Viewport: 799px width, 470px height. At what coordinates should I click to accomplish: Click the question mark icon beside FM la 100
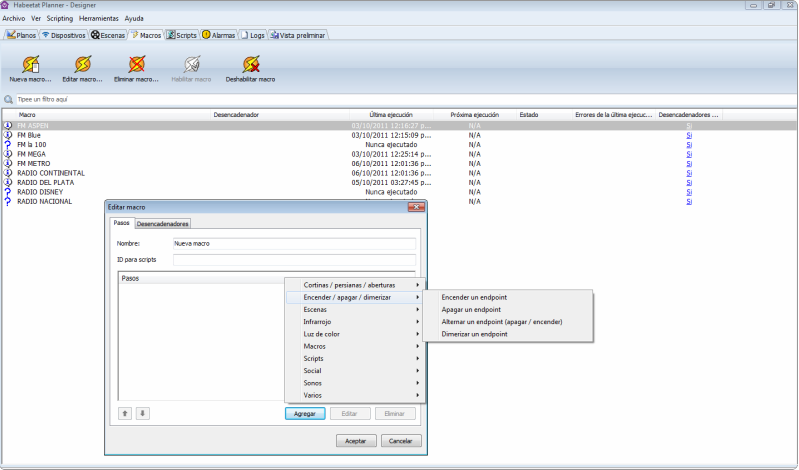point(8,145)
